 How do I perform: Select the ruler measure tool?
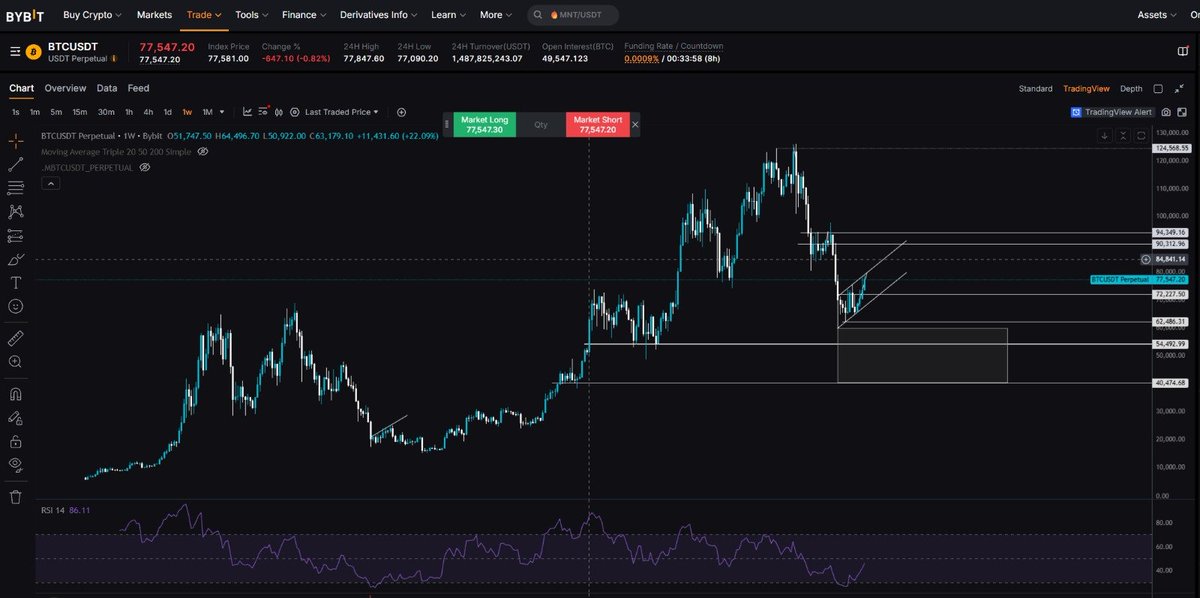[16, 338]
